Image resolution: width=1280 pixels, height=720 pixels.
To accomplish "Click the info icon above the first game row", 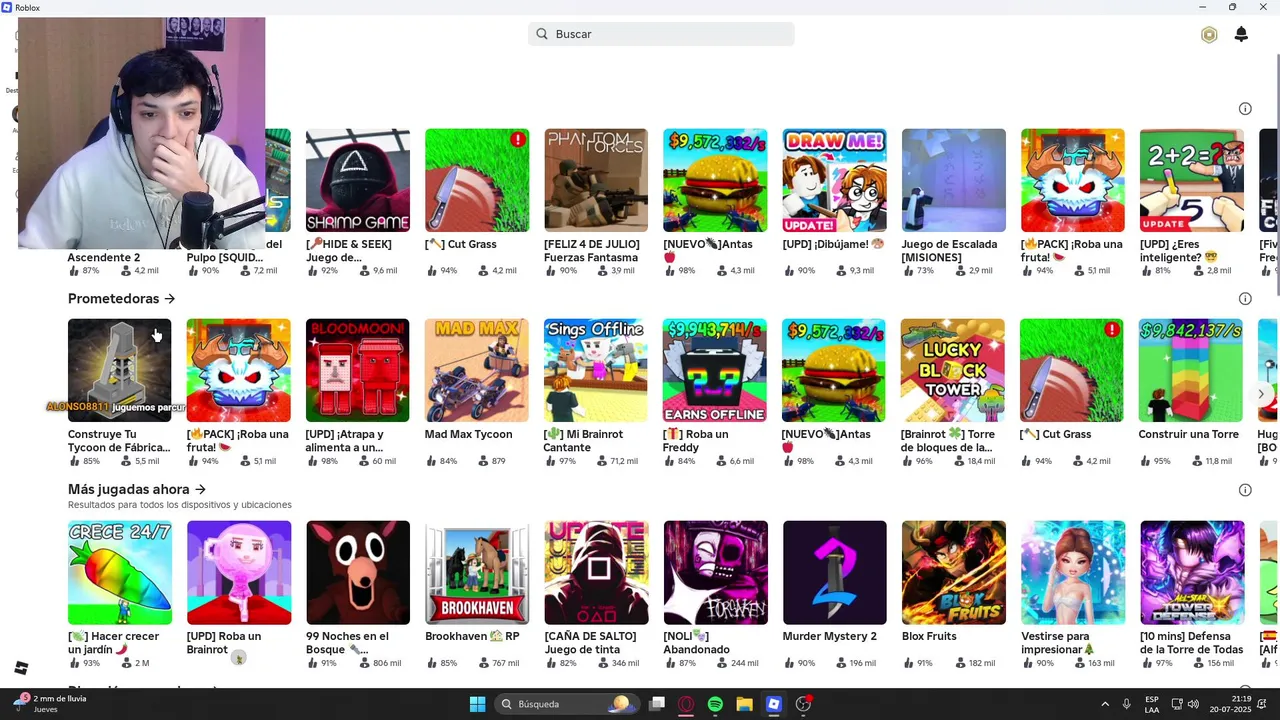I will (x=1245, y=109).
